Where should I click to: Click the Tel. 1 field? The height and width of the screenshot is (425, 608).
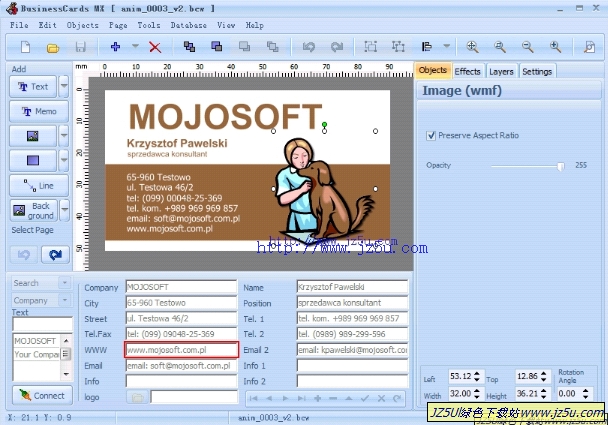(352, 318)
